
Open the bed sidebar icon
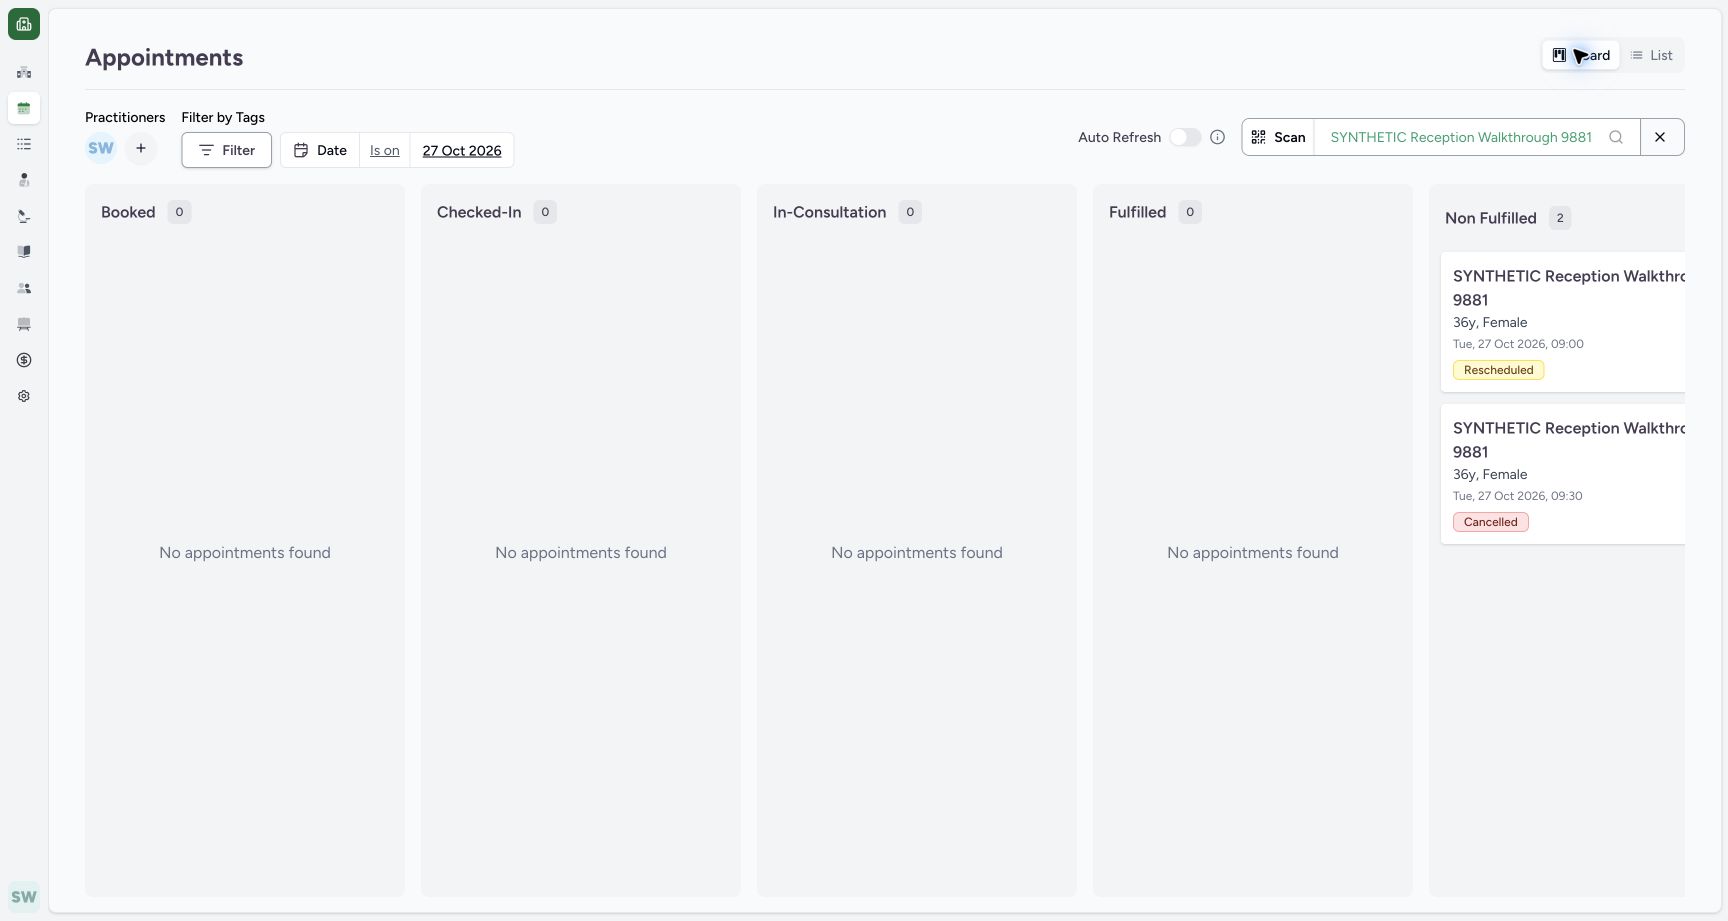click(24, 324)
